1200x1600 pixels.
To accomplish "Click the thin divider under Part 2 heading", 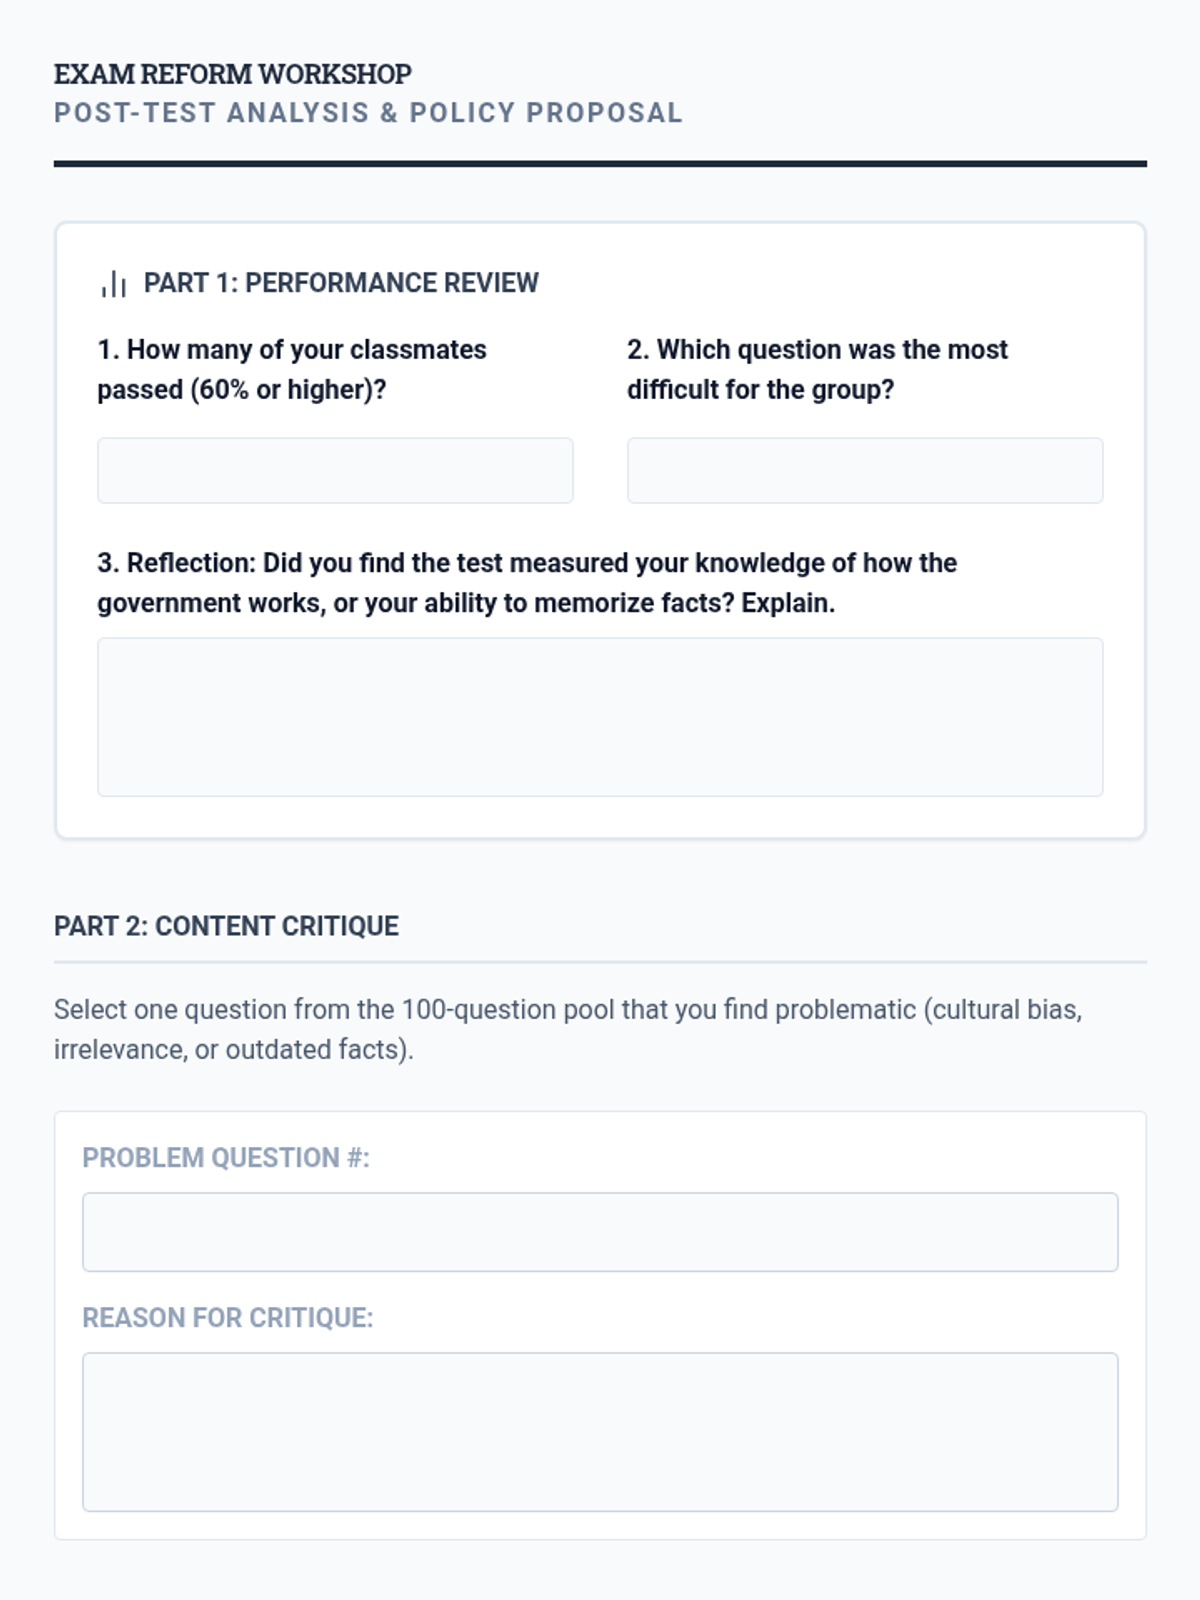I will coord(600,962).
